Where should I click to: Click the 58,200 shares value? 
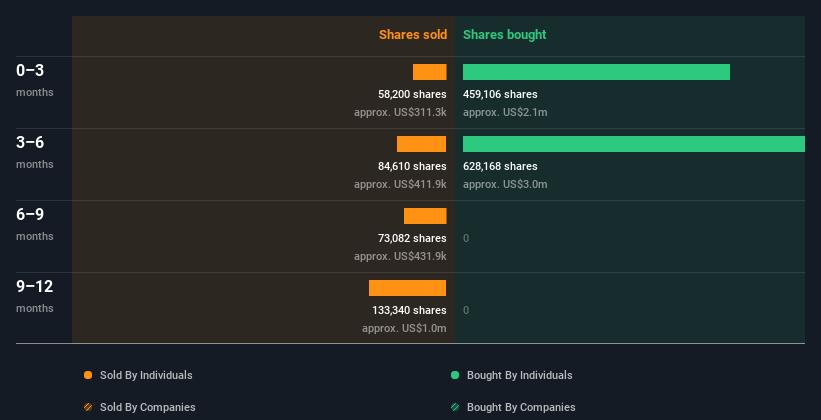tap(412, 94)
